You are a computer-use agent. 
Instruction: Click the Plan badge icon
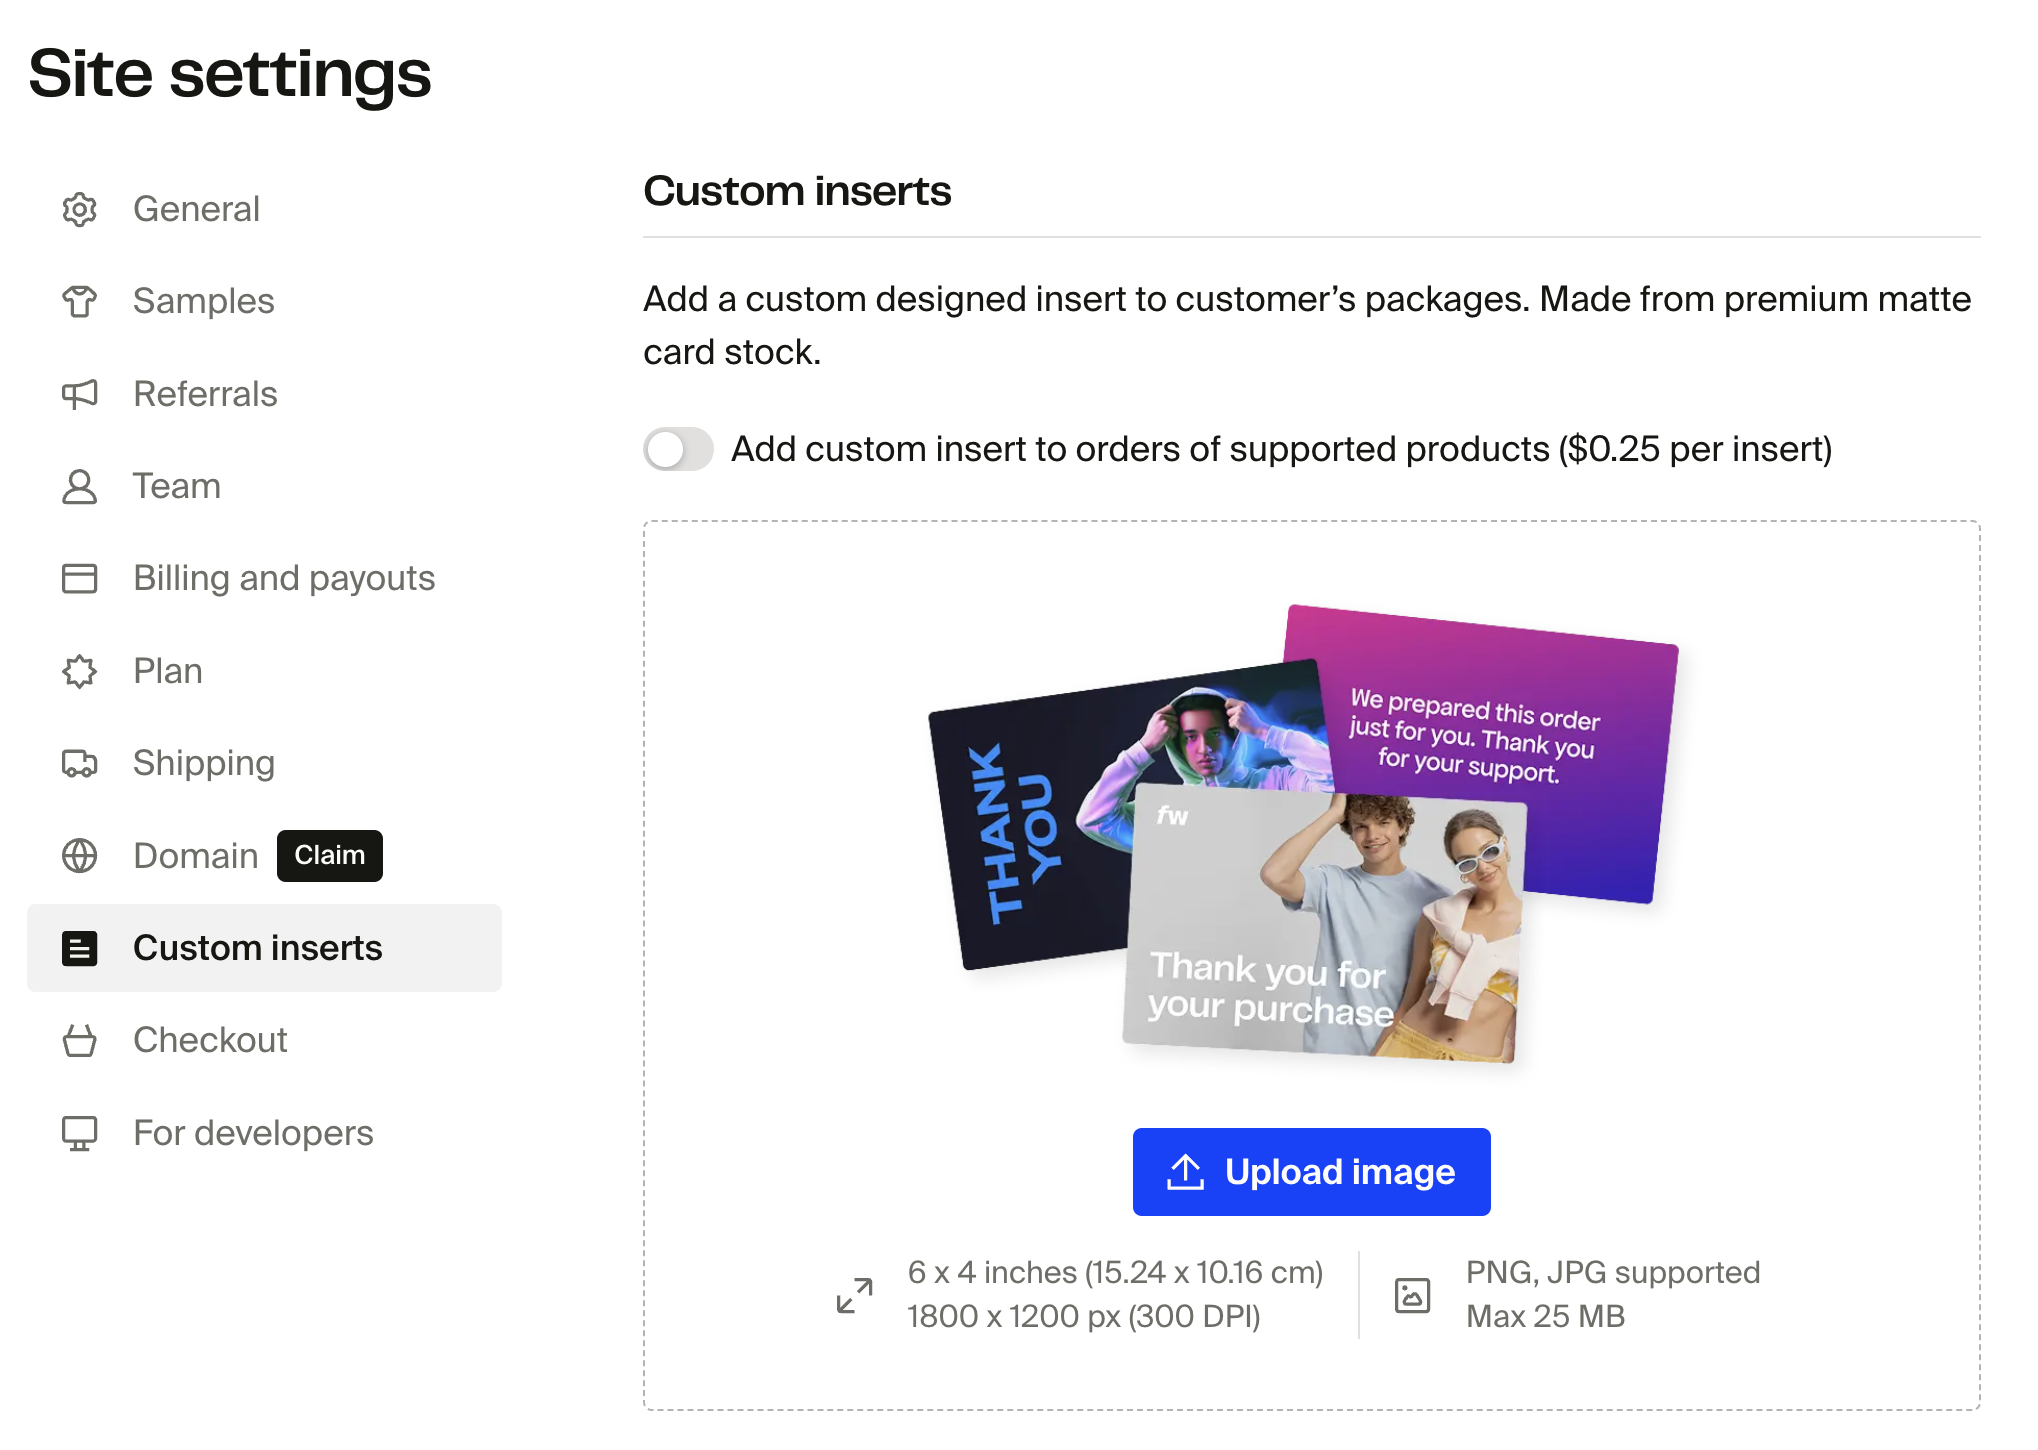point(80,671)
